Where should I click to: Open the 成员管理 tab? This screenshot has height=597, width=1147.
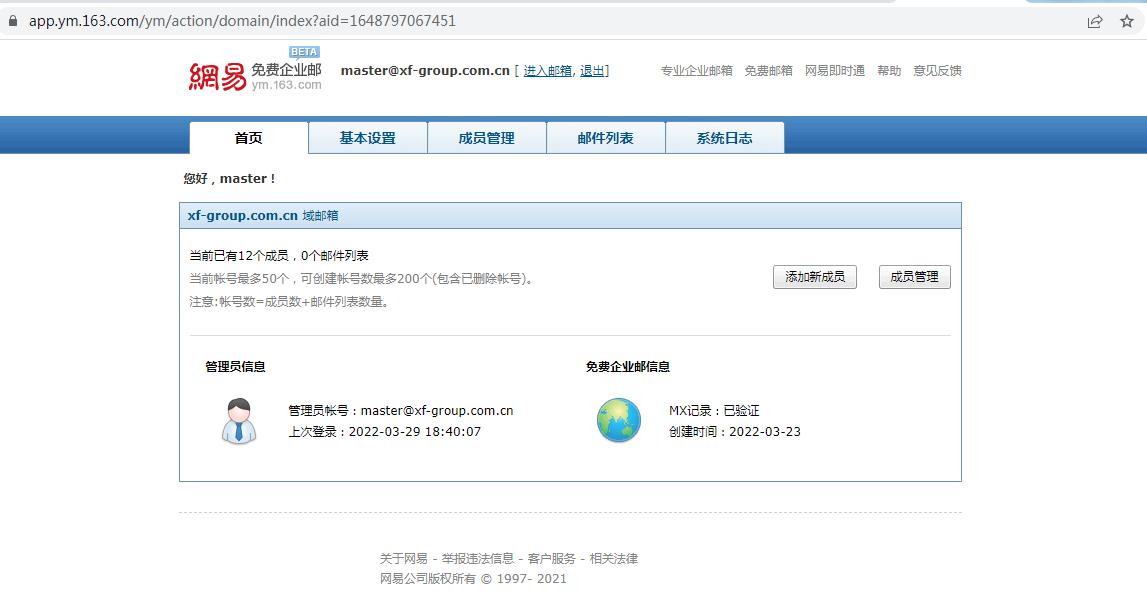[486, 138]
